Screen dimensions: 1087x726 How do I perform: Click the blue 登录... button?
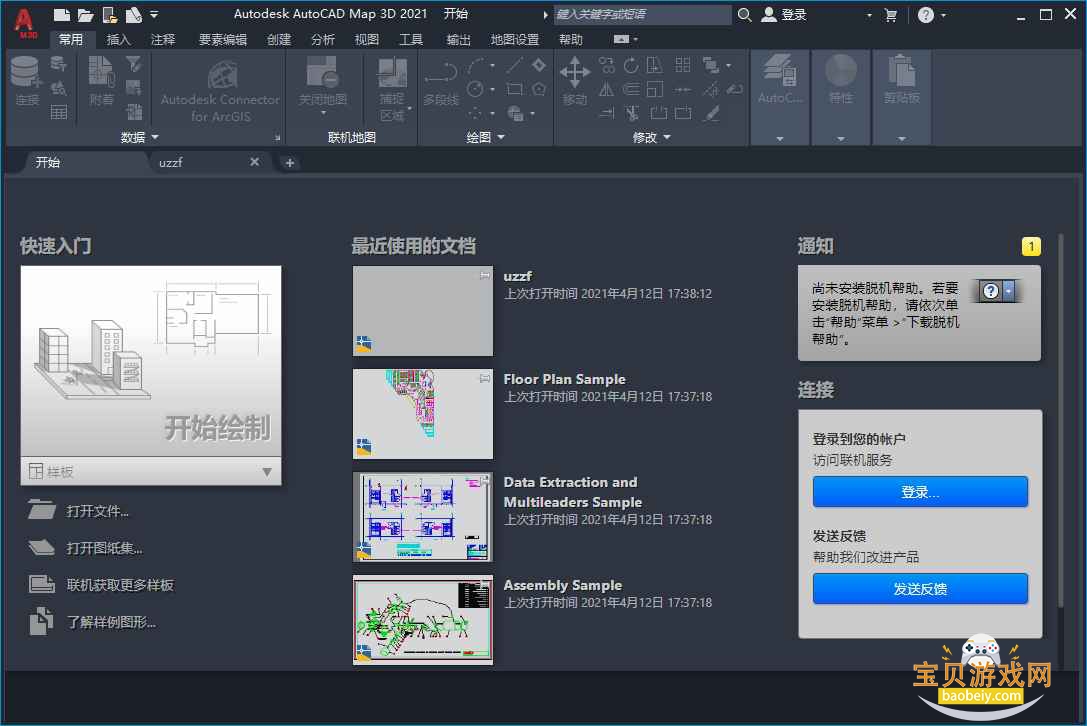920,492
